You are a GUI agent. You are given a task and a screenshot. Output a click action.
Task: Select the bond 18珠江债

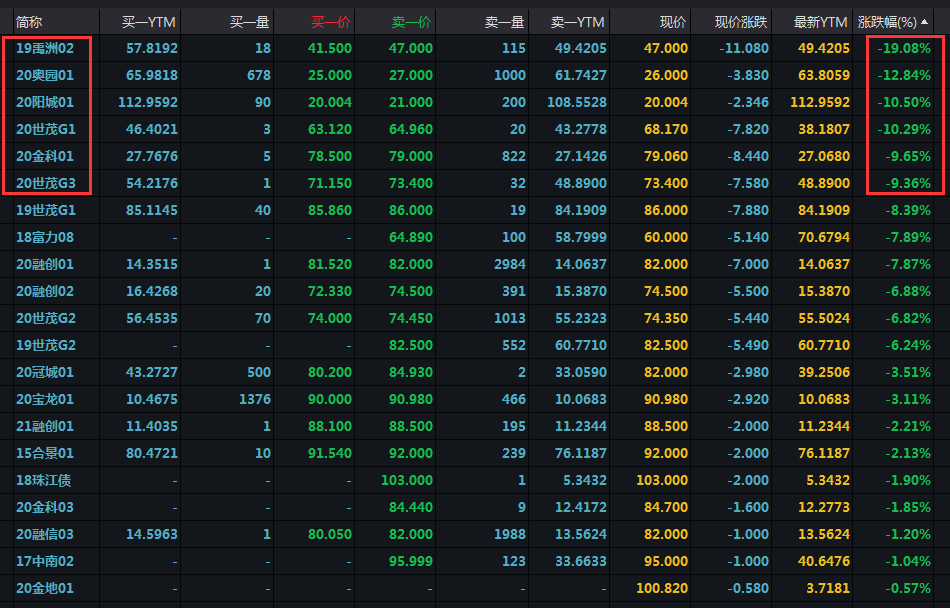pyautogui.click(x=44, y=480)
